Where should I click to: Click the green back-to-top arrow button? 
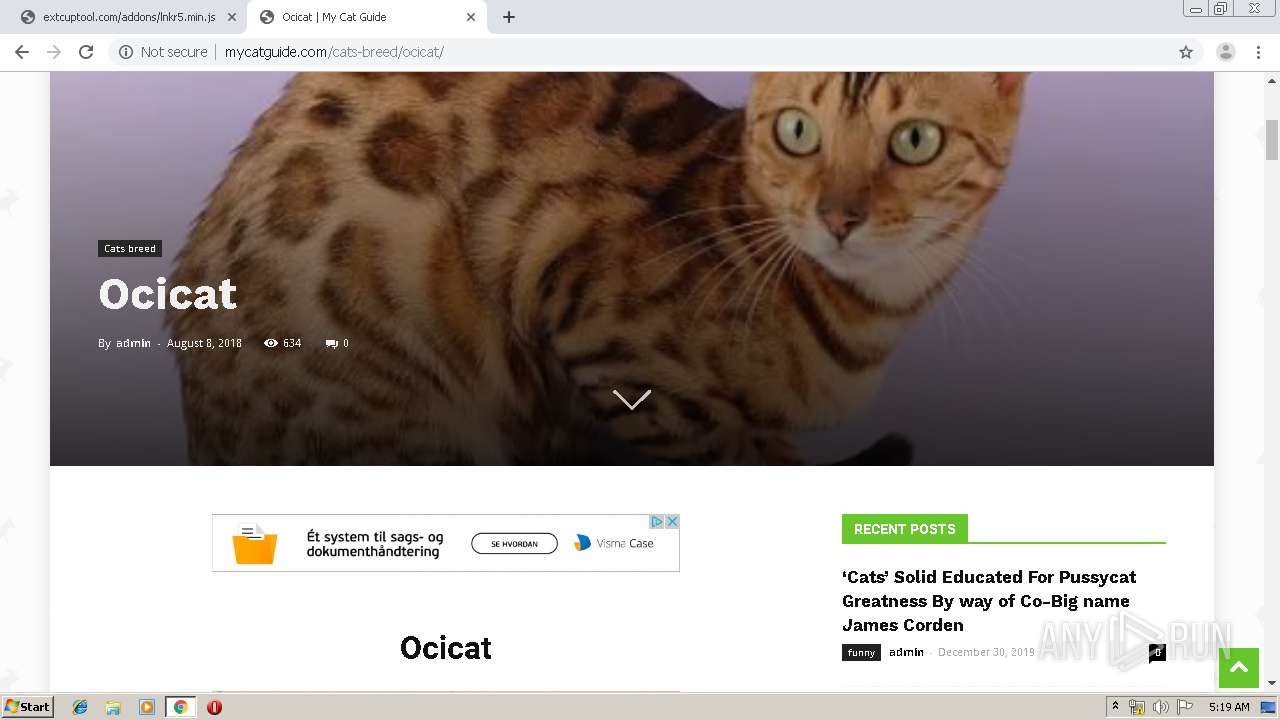[x=1239, y=668]
